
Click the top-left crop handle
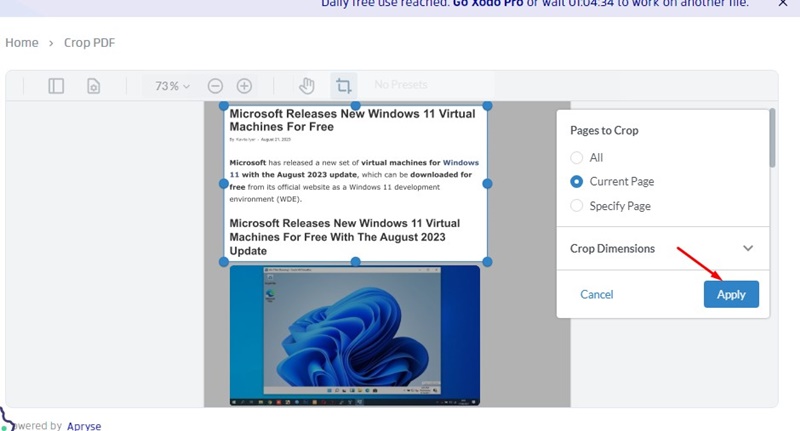pyautogui.click(x=223, y=106)
